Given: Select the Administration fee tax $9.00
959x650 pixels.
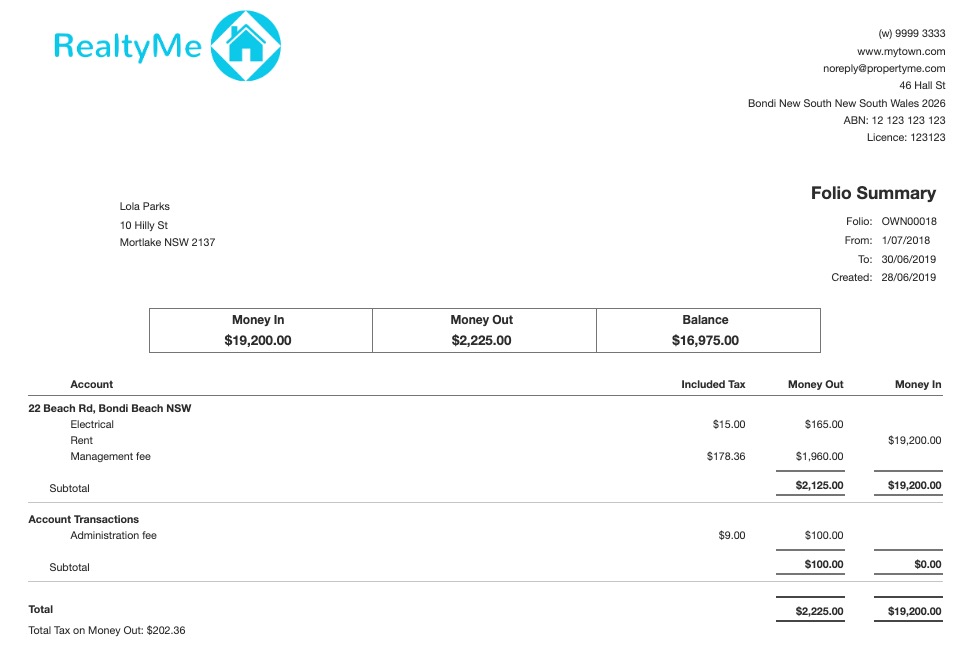Looking at the screenshot, I should point(731,535).
